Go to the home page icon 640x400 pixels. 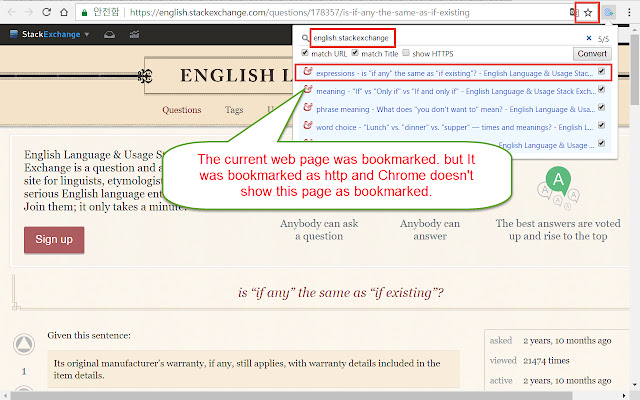click(x=64, y=12)
